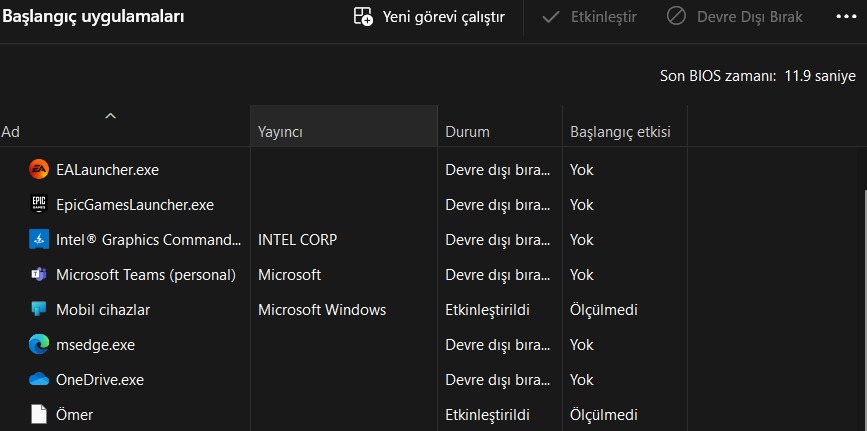Click Ömer row Ölçülmedi impact cell
The width and height of the screenshot is (867, 431).
[x=603, y=414]
